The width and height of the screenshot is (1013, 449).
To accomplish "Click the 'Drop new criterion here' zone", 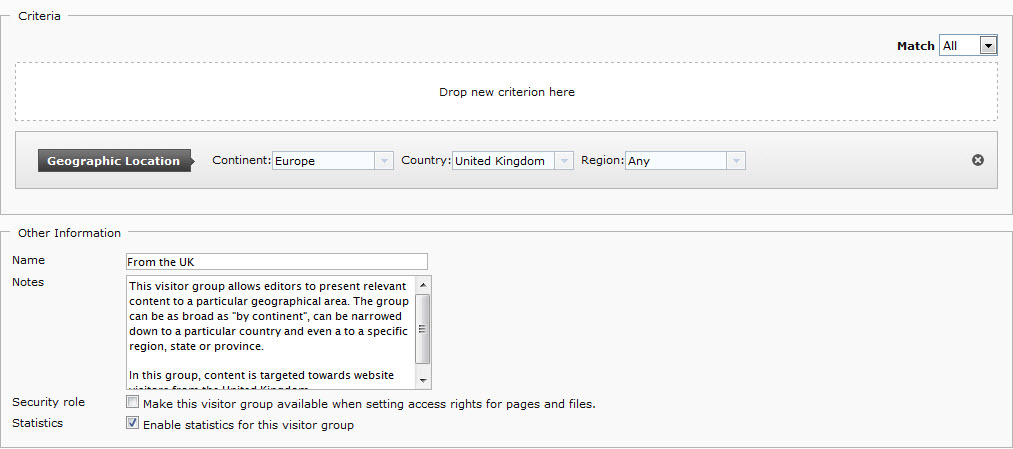I will [x=506, y=92].
